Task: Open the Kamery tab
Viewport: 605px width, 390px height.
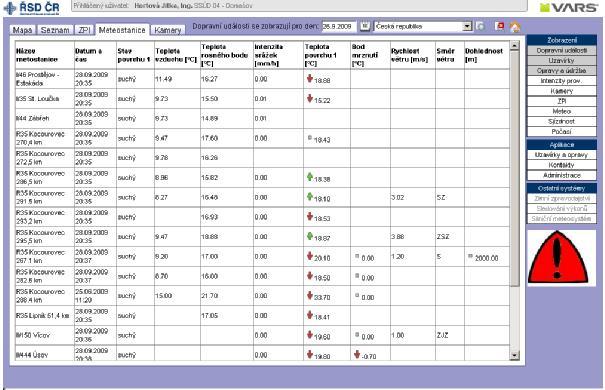Action: tap(167, 30)
